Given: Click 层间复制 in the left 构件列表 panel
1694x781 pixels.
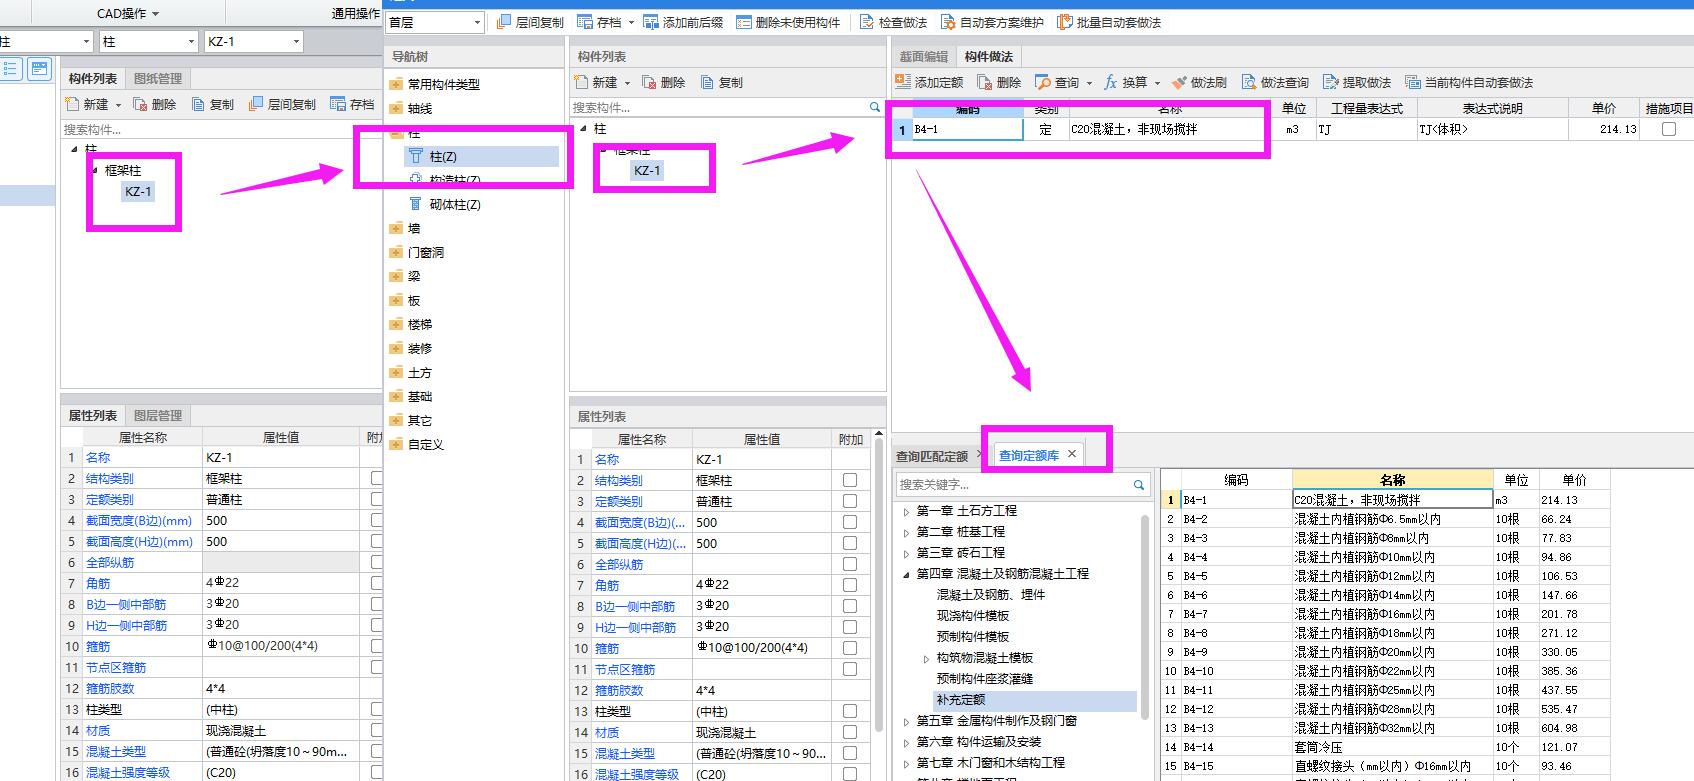Looking at the screenshot, I should click(282, 104).
